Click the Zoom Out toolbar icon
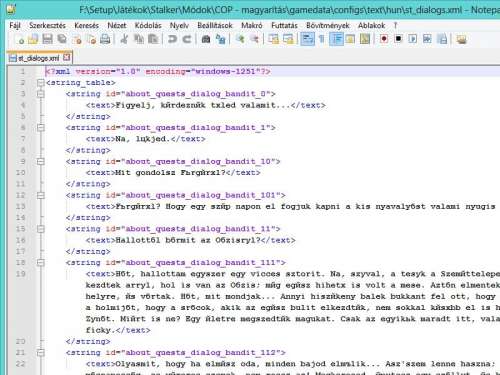Viewport: 500px width, 375px height. (x=254, y=39)
